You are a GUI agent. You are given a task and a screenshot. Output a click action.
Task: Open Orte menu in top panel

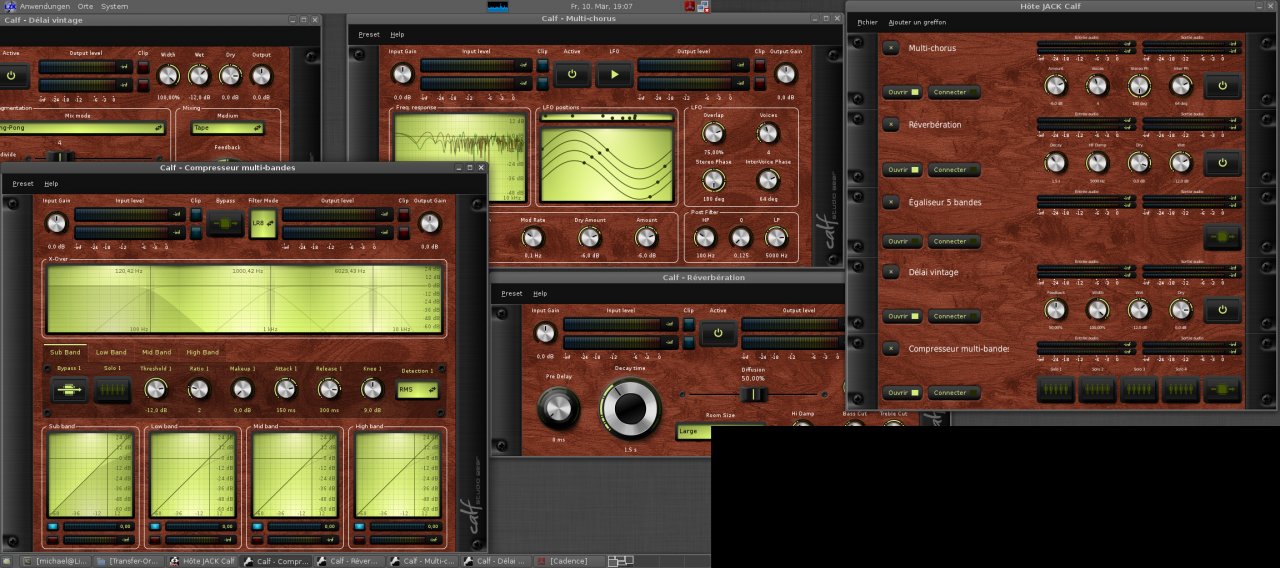coord(85,6)
